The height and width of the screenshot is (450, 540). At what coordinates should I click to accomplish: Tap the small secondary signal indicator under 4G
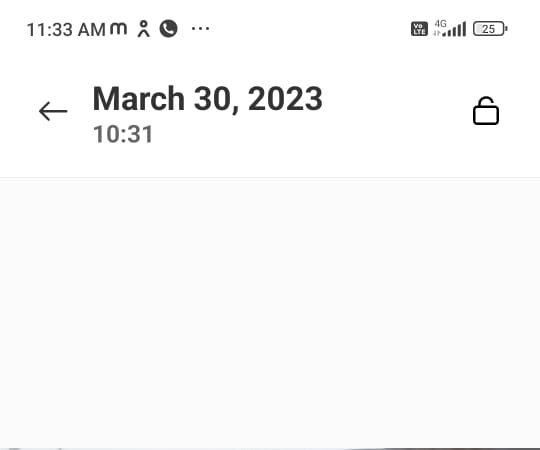coord(437,33)
